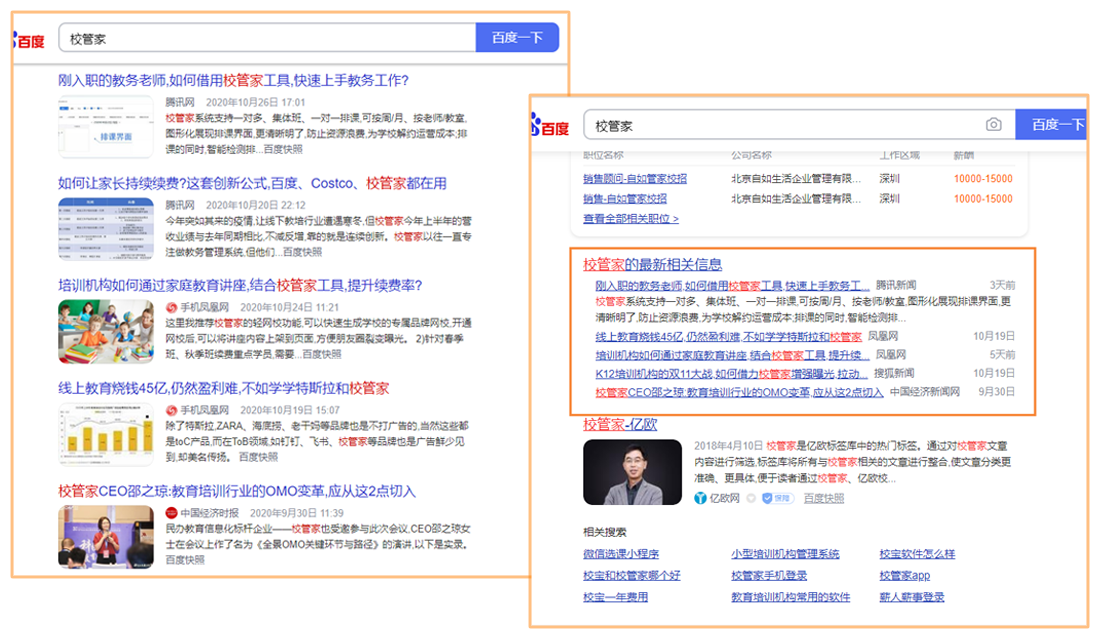
Task: Click the blue 保障 shield badge
Action: coord(777,498)
